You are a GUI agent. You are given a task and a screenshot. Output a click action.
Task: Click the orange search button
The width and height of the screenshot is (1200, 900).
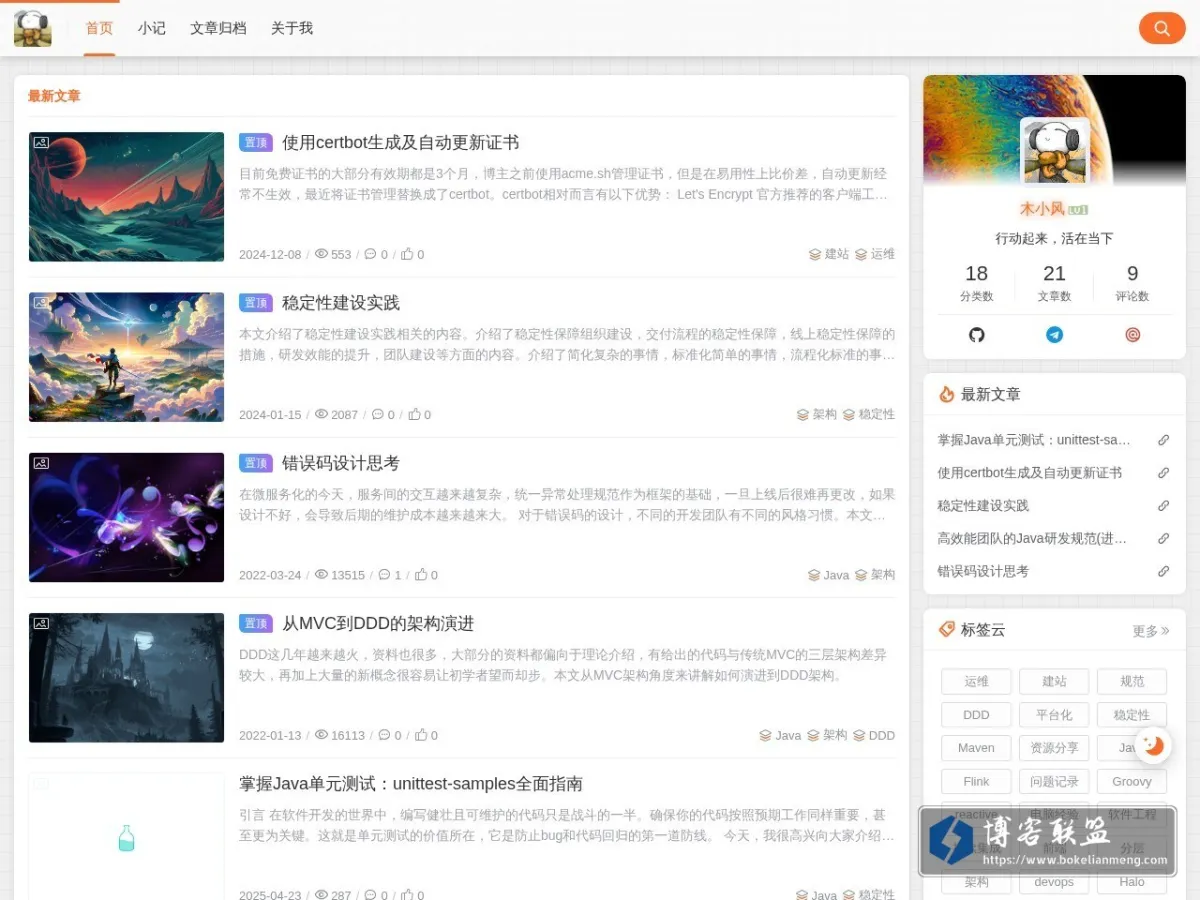point(1162,28)
